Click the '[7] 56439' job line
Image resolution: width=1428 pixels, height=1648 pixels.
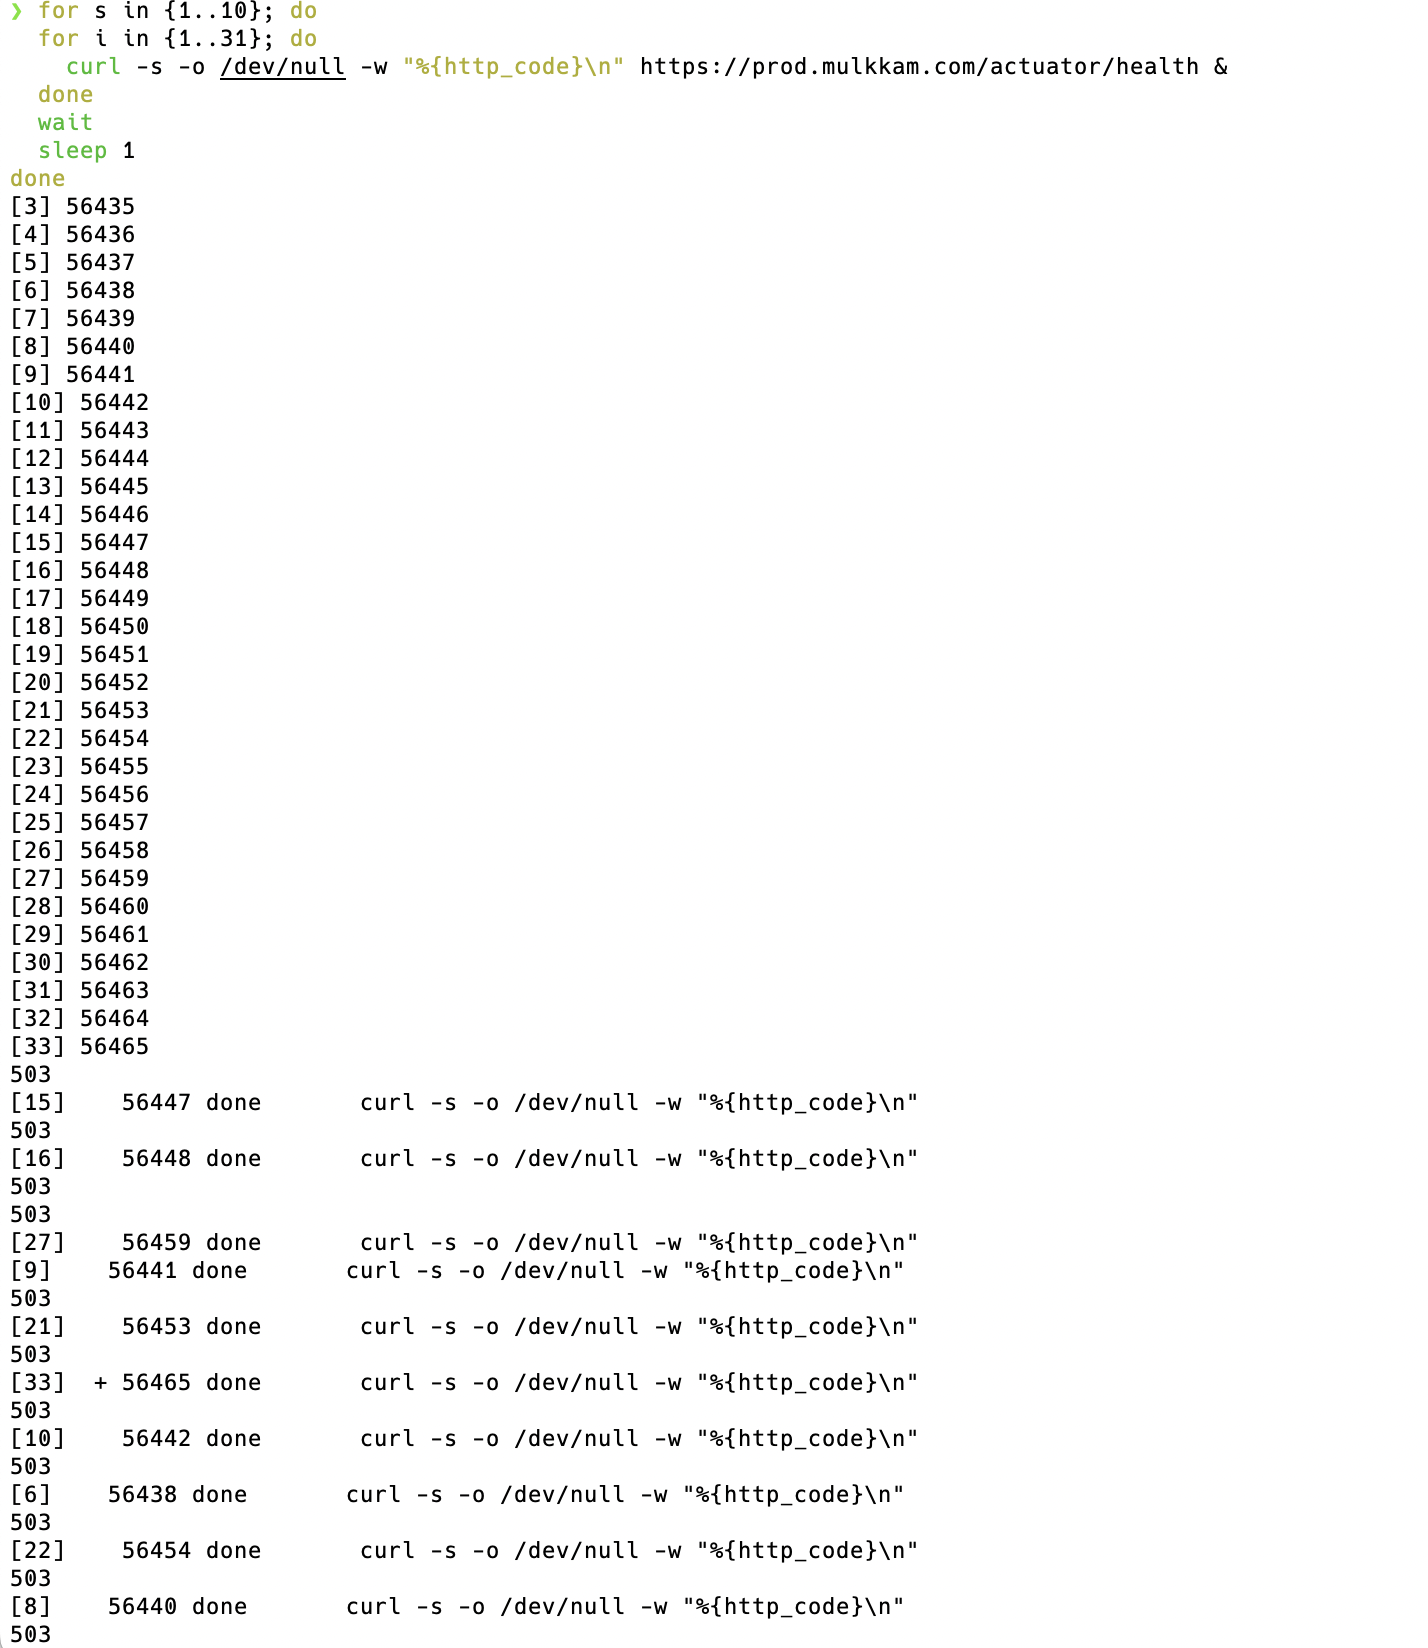[x=72, y=318]
